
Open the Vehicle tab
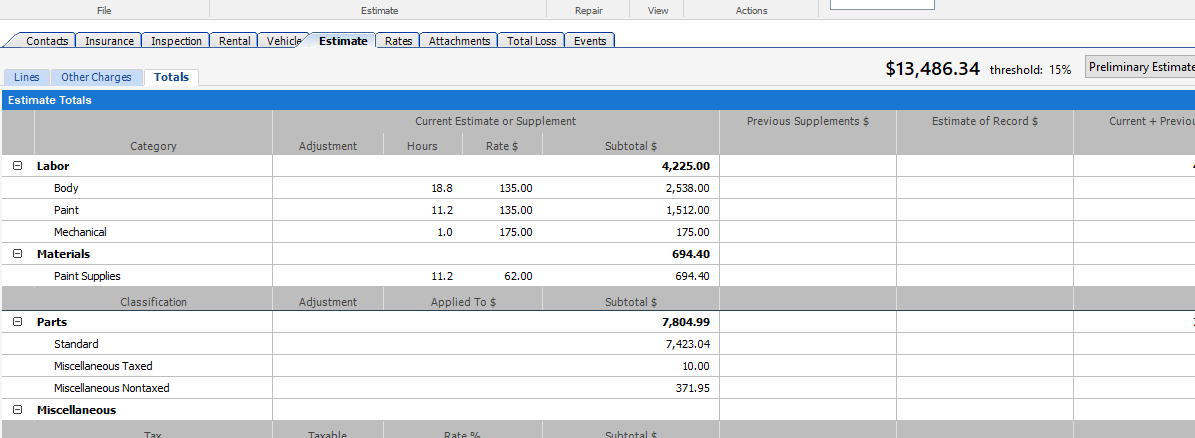[x=284, y=41]
